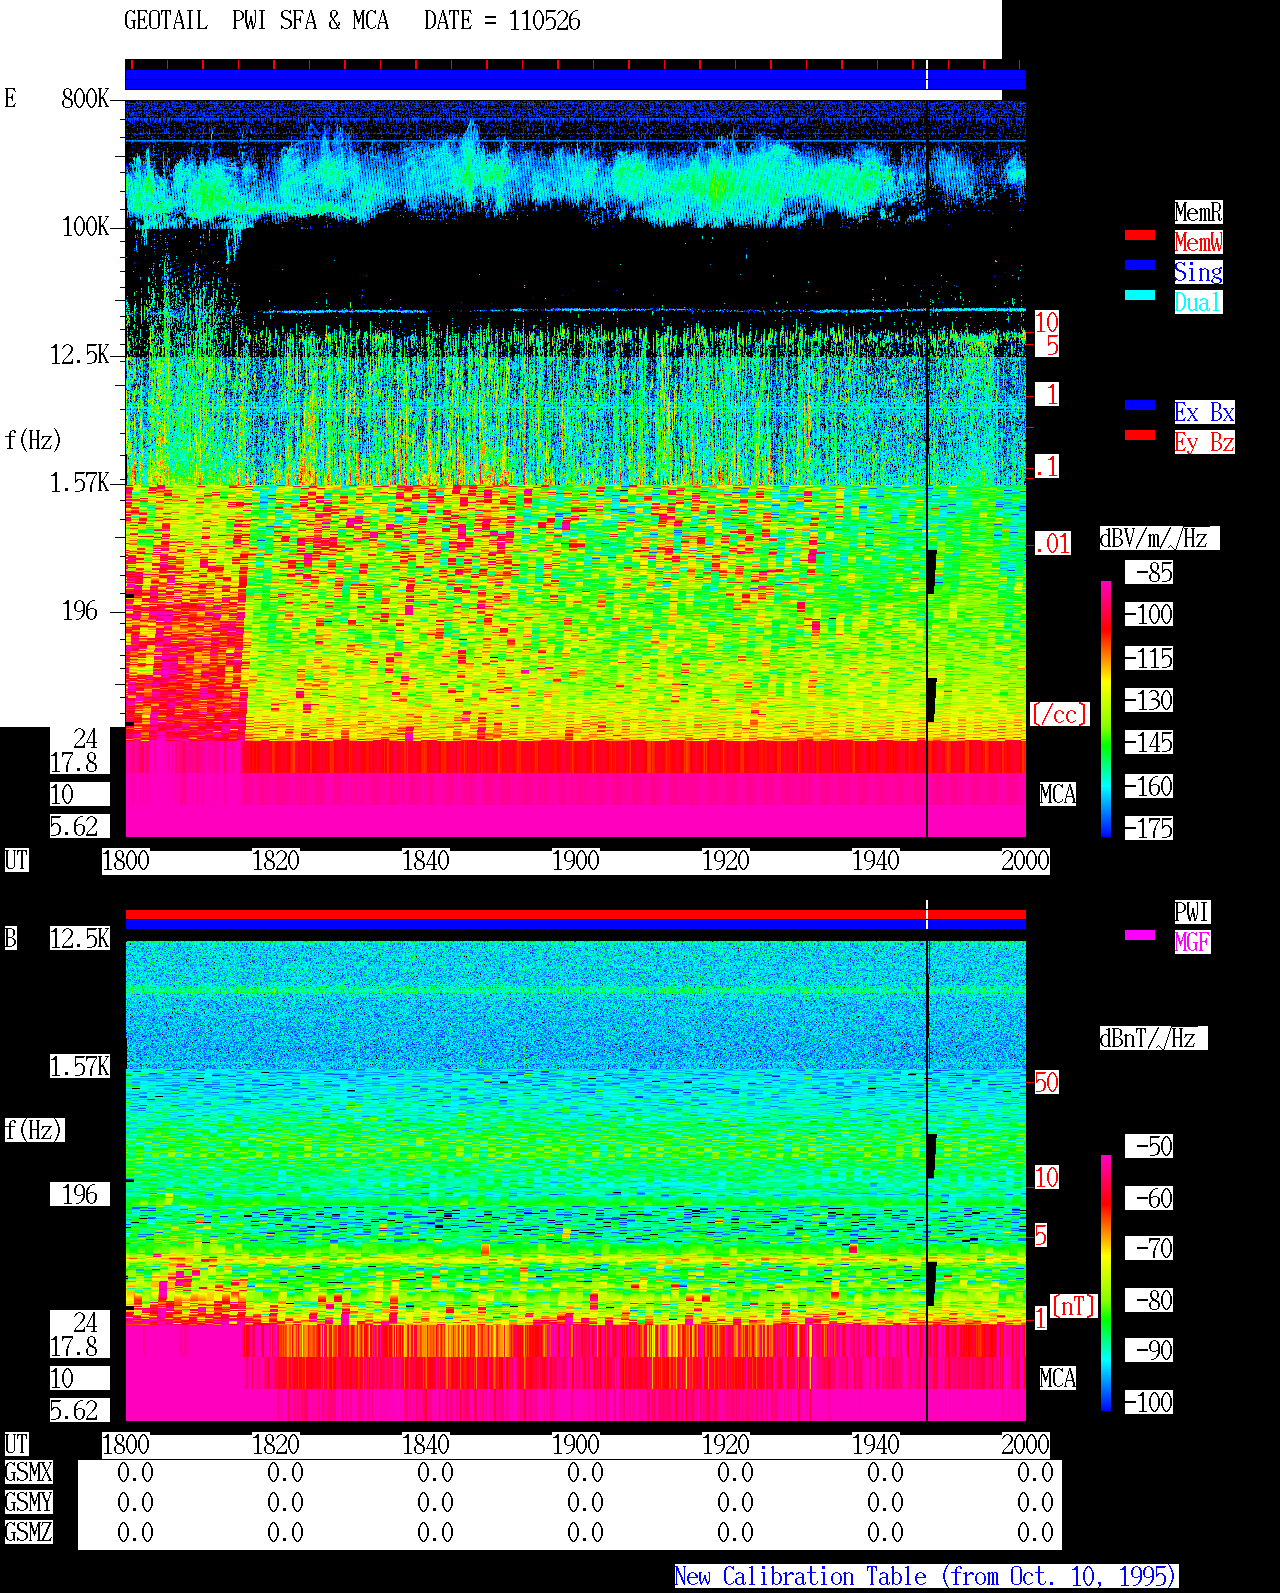Click the 'GSMY' row label
This screenshot has height=1593, width=1280.
[x=28, y=1502]
